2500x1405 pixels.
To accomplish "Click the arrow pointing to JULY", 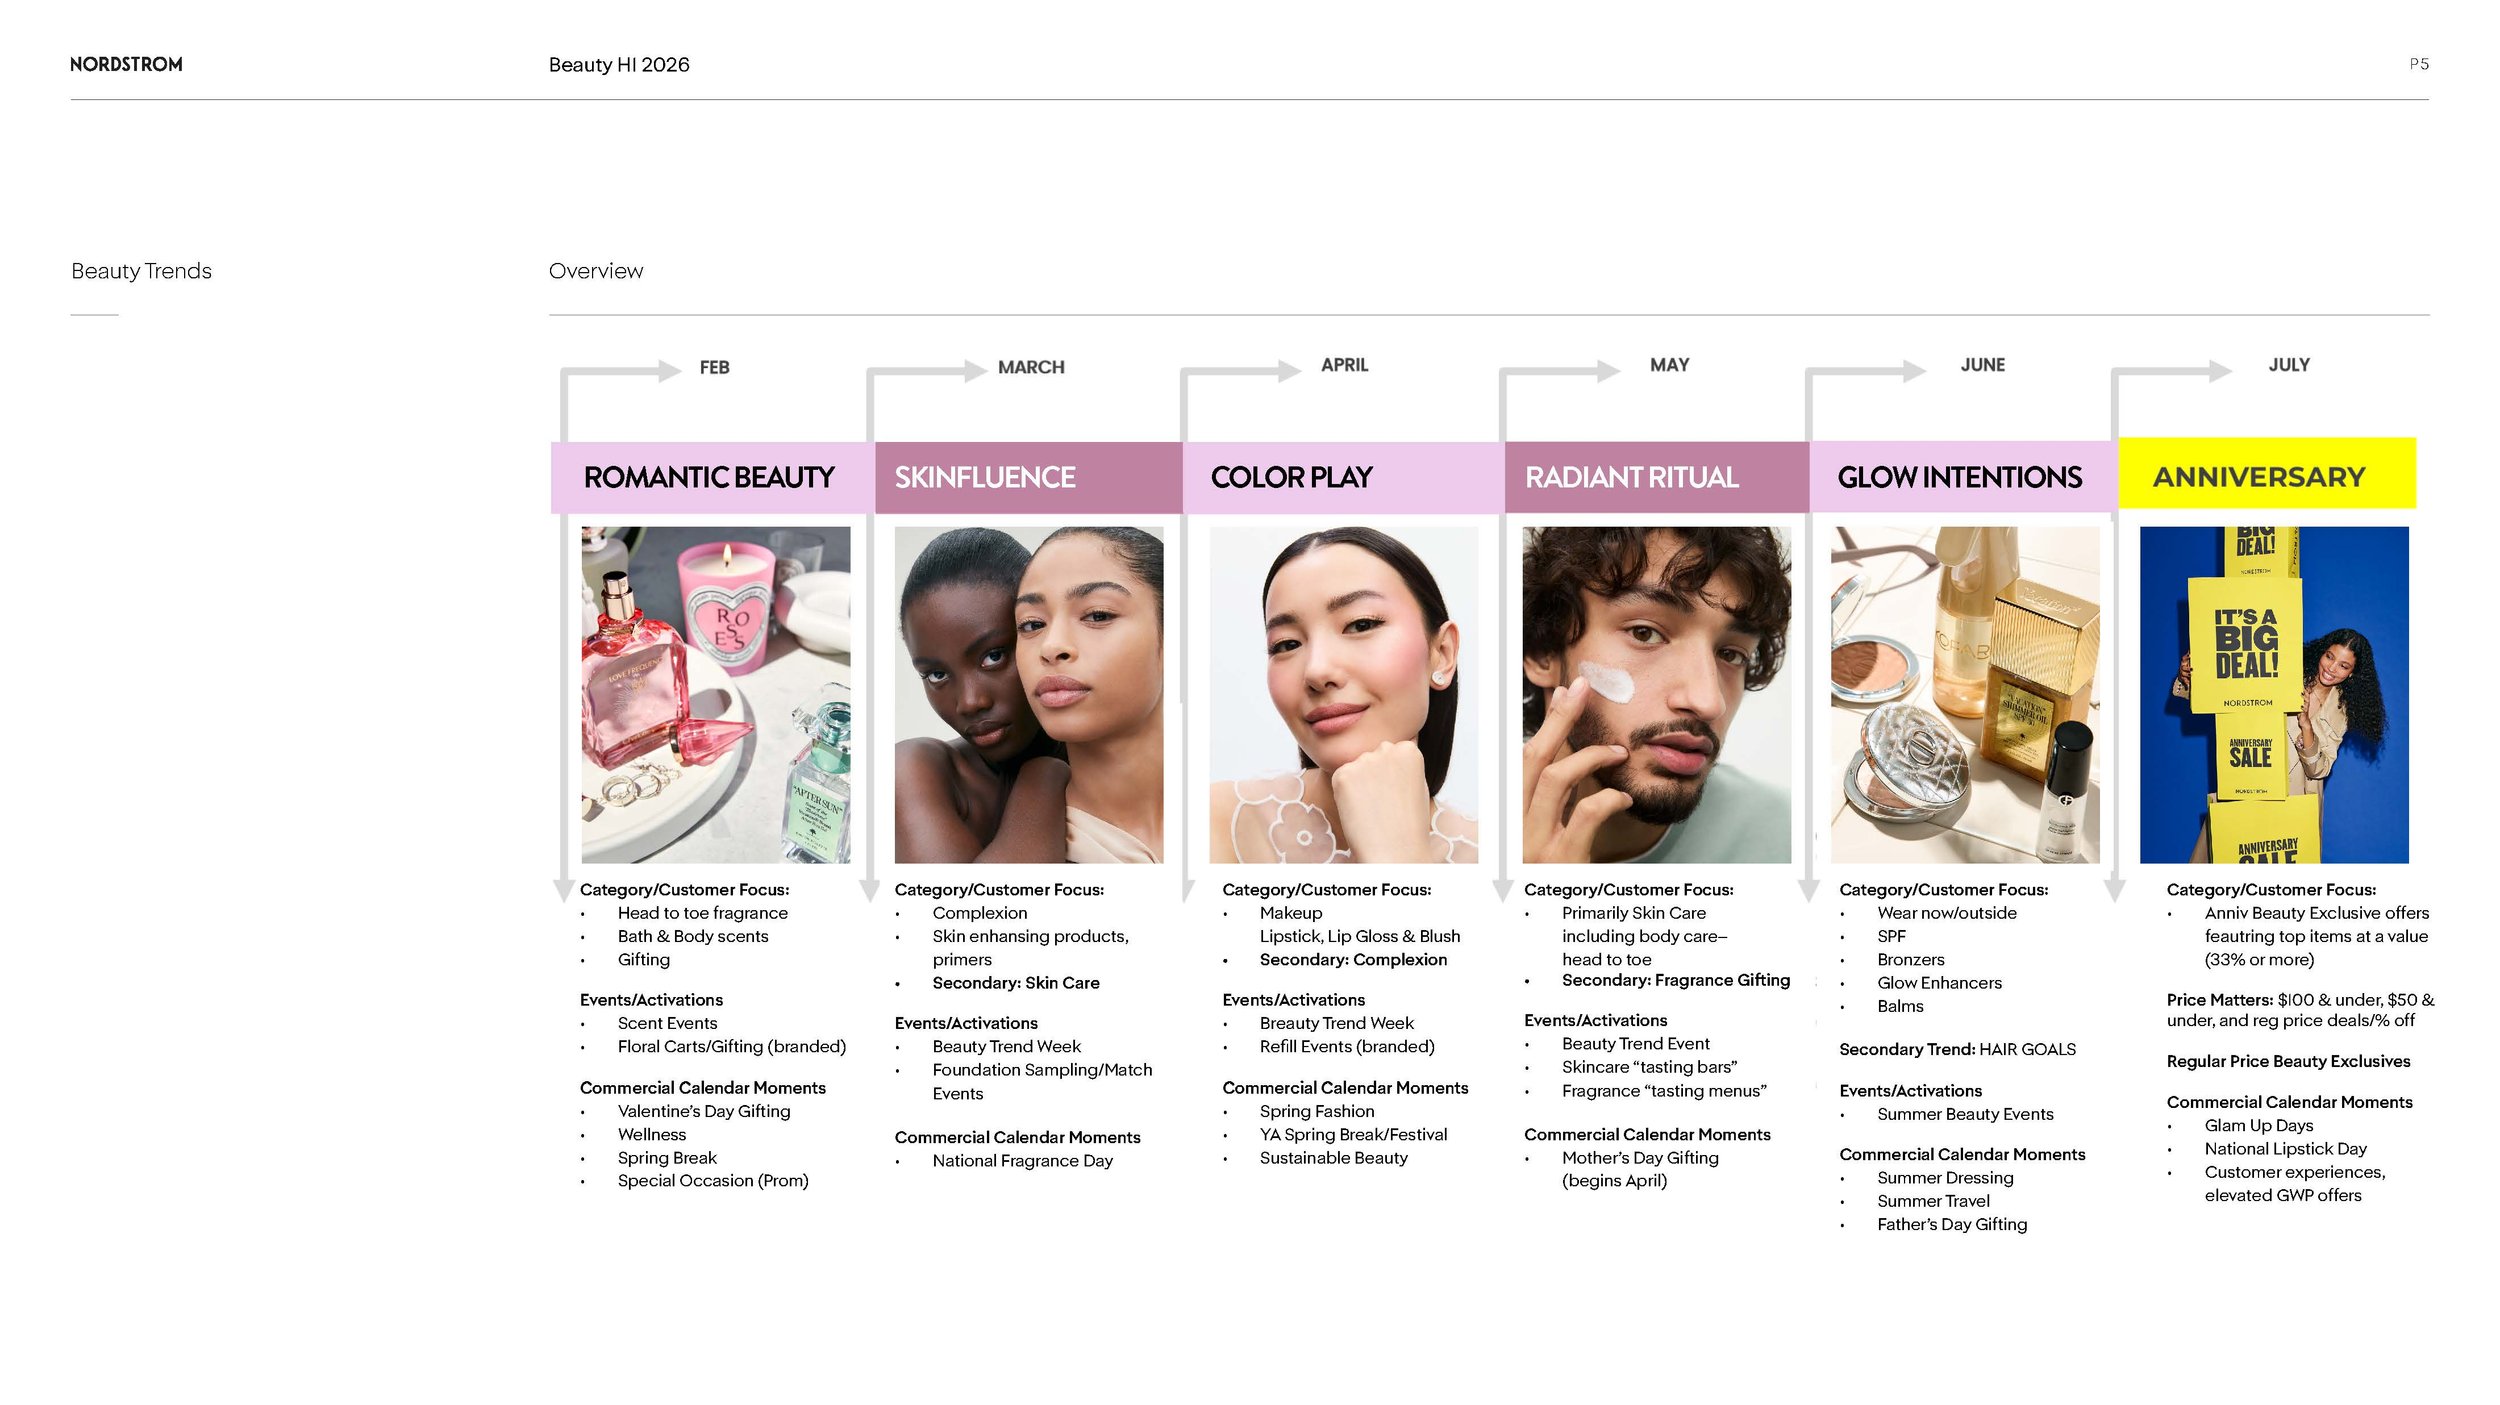I will [2220, 371].
